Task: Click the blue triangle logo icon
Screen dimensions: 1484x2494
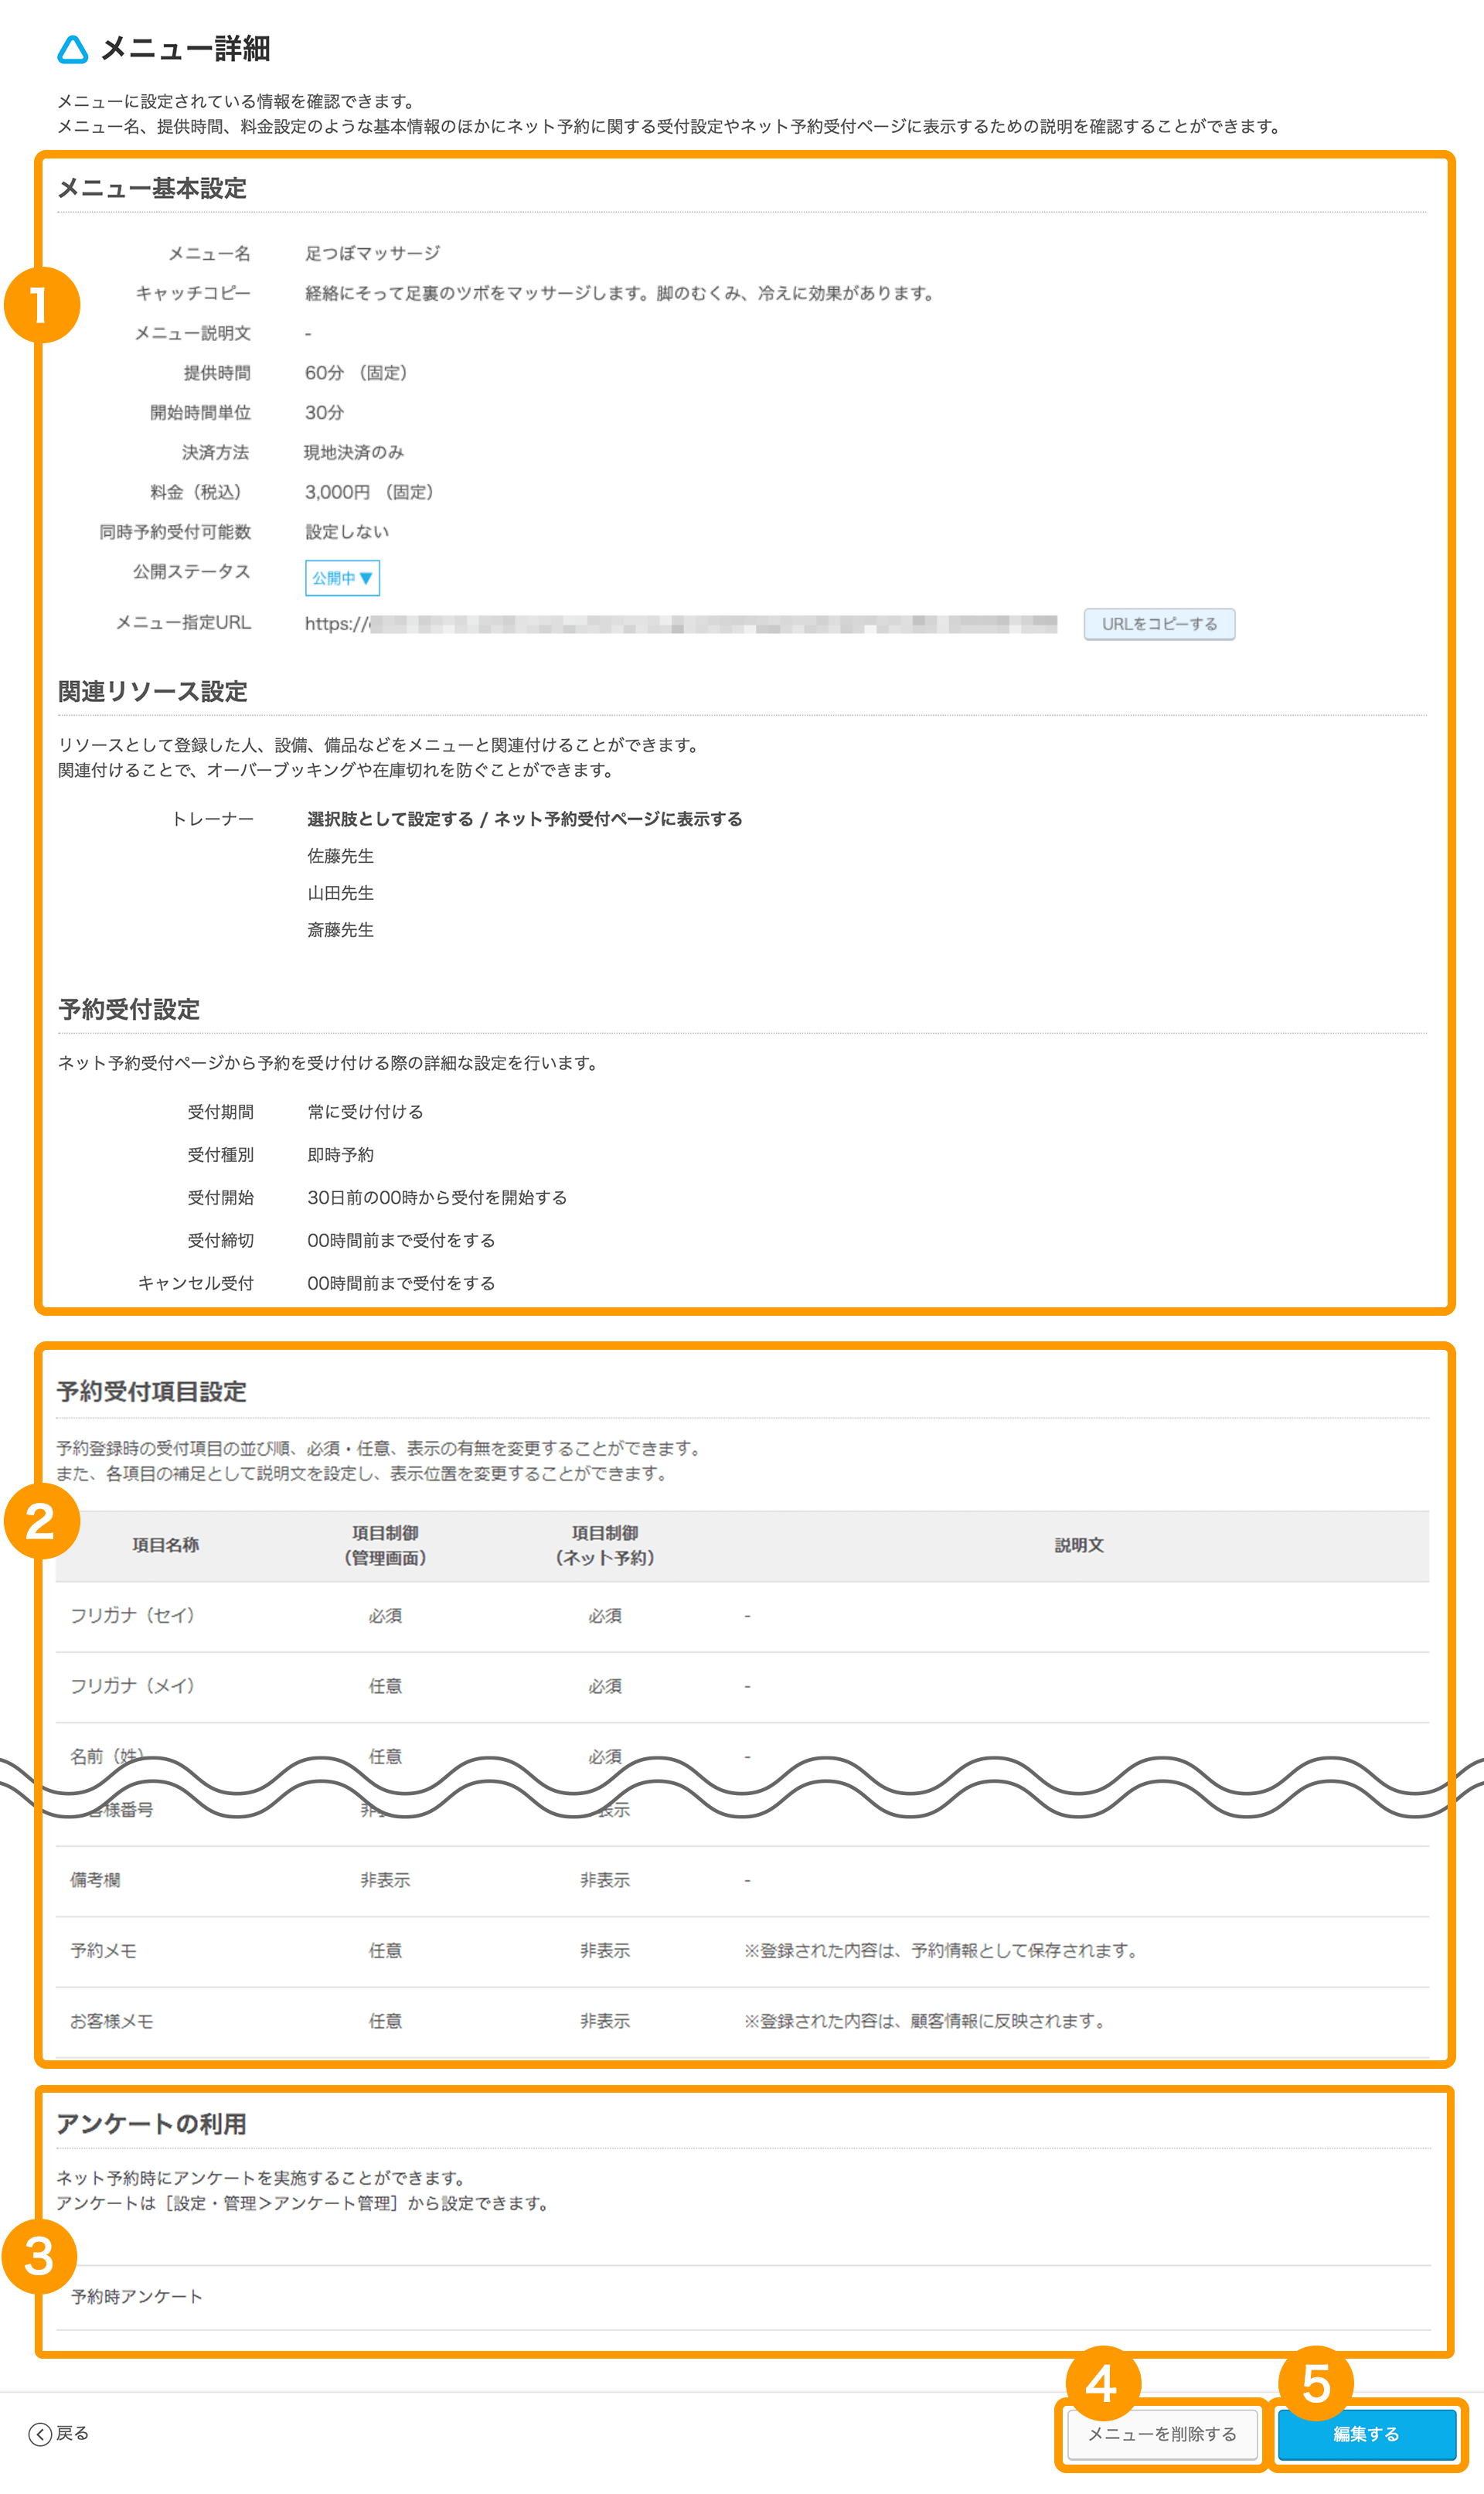Action: (x=72, y=49)
